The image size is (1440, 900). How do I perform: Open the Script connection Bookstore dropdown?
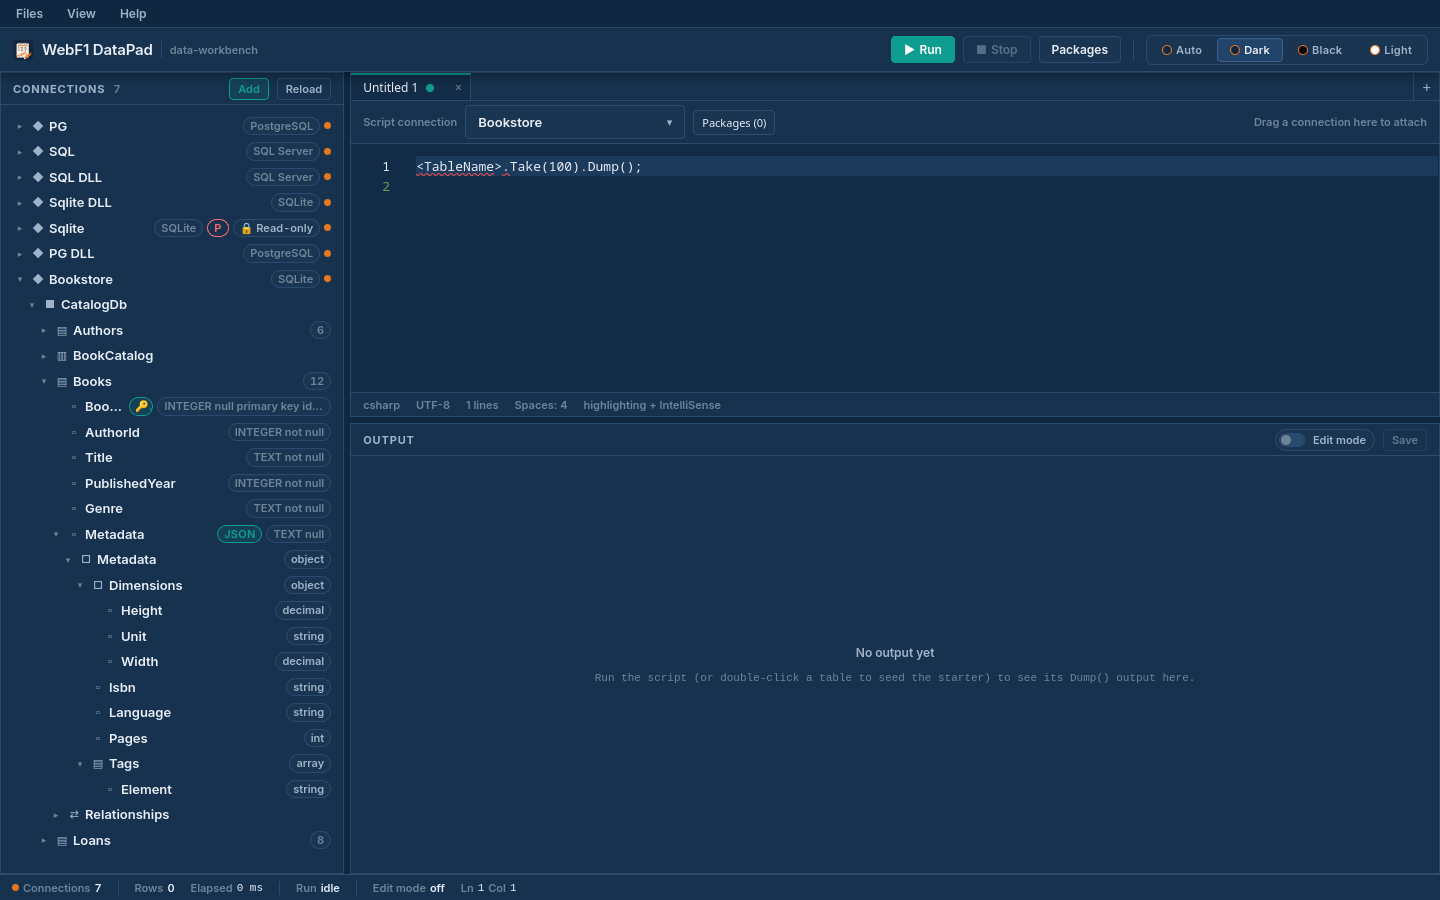tap(575, 122)
